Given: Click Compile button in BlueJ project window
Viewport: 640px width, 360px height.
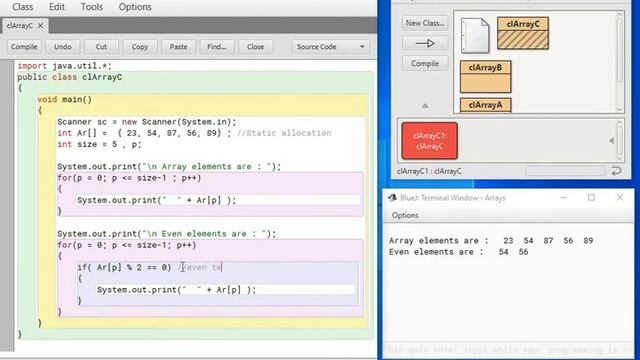Looking at the screenshot, I should [425, 64].
